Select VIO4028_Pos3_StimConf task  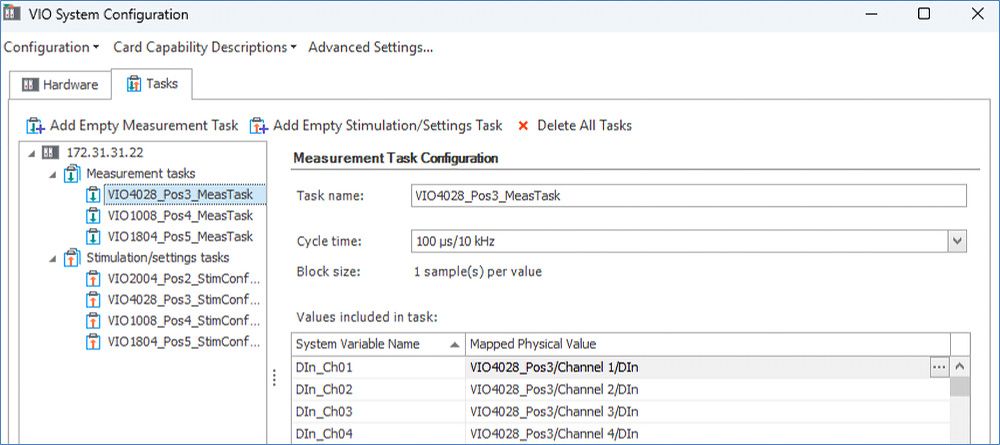pos(184,300)
